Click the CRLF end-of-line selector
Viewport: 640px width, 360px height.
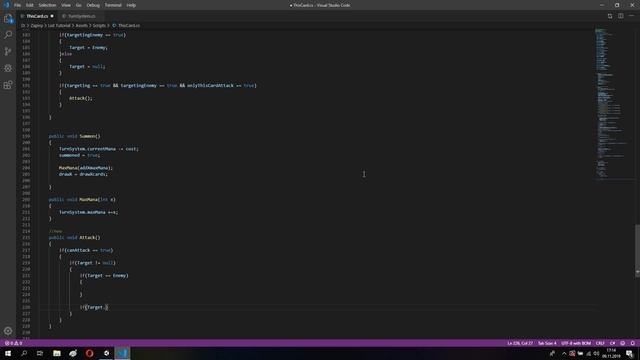coord(600,343)
